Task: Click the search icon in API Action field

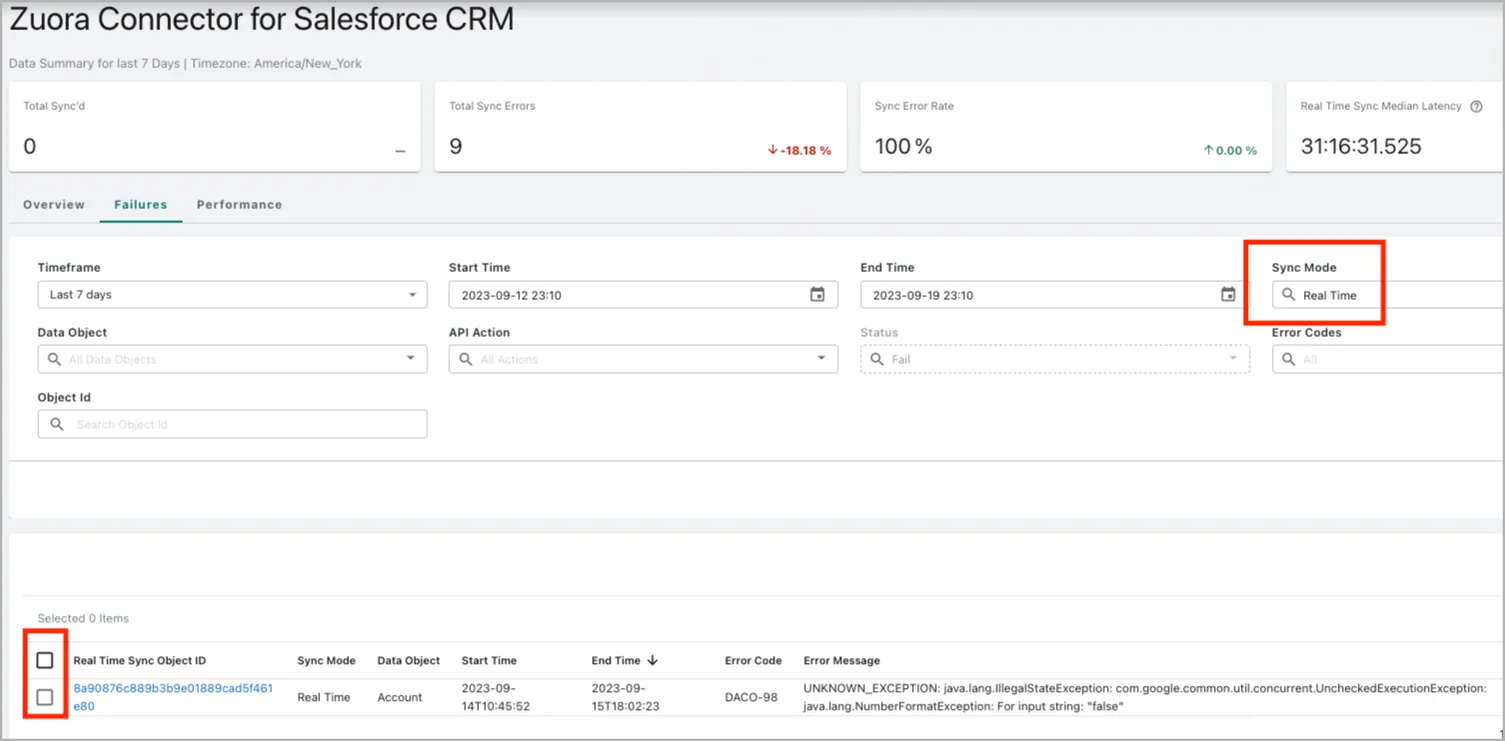Action: tap(466, 359)
